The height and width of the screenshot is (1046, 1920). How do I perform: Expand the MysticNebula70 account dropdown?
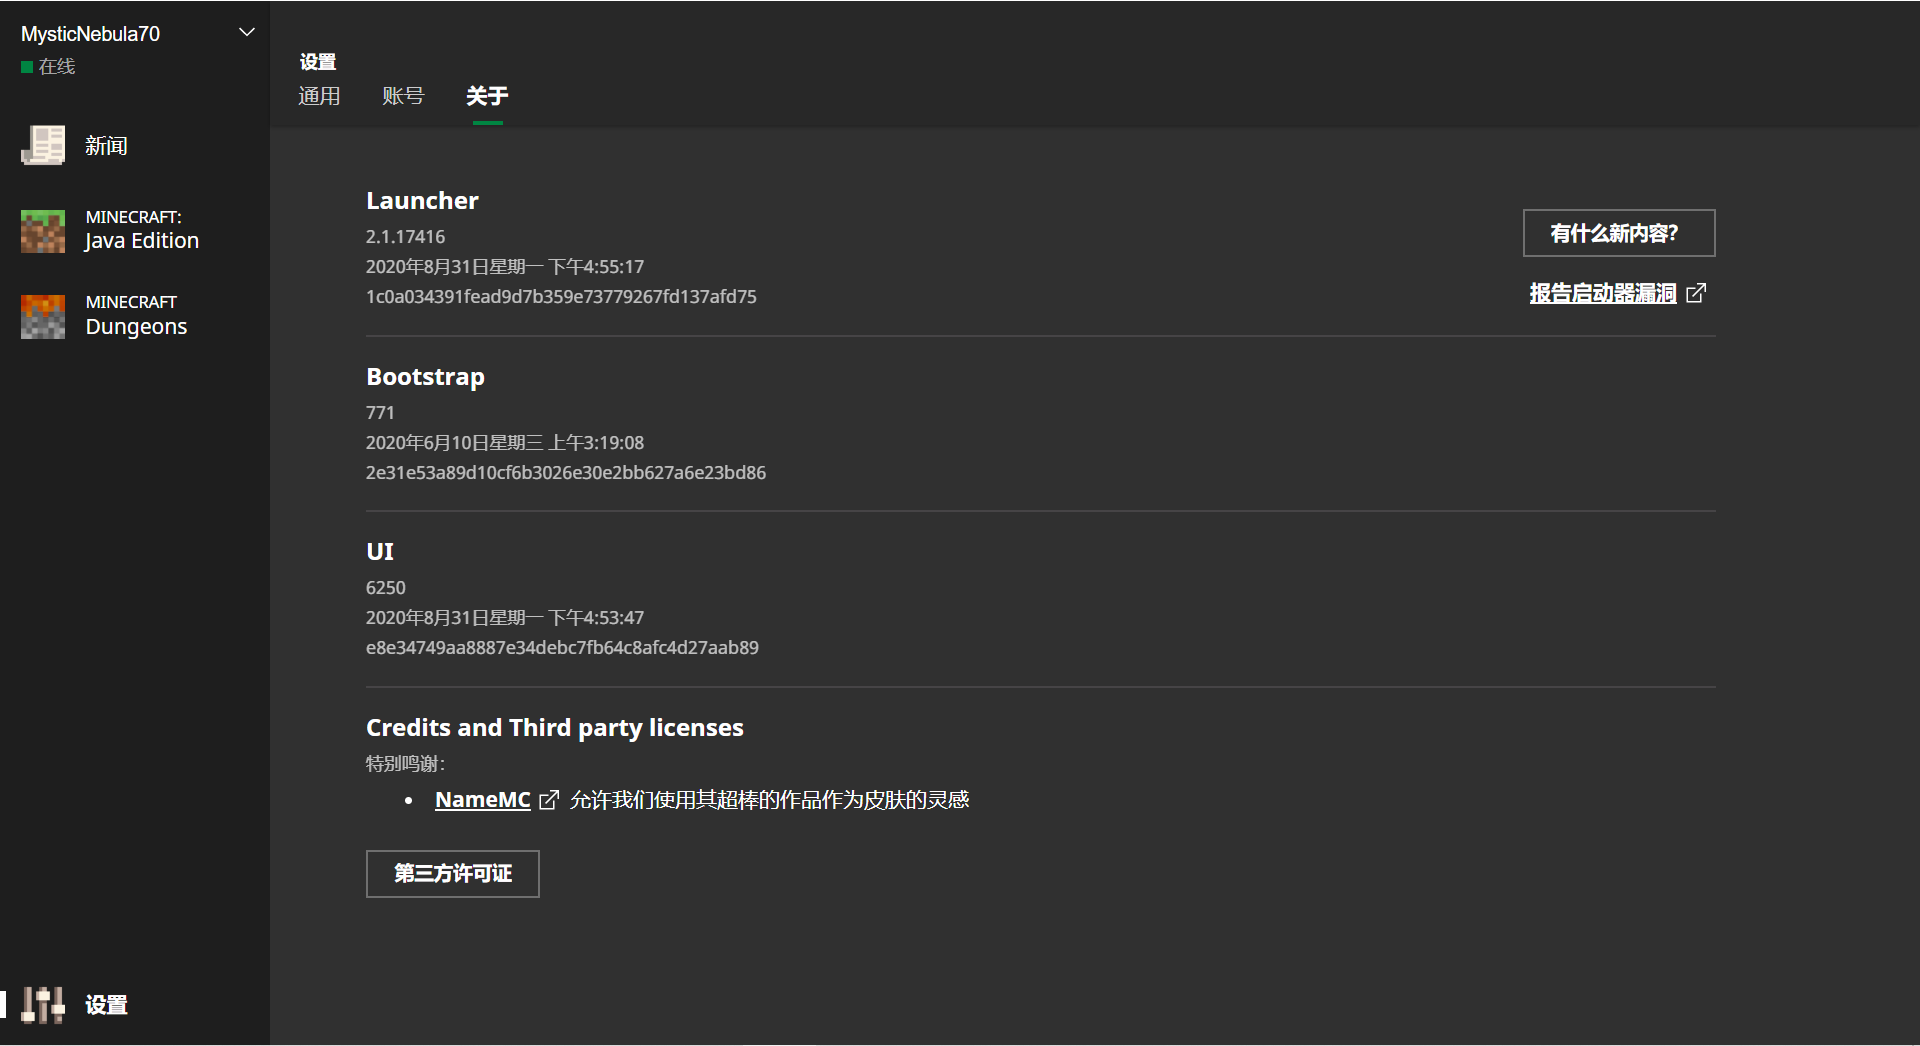tap(247, 33)
